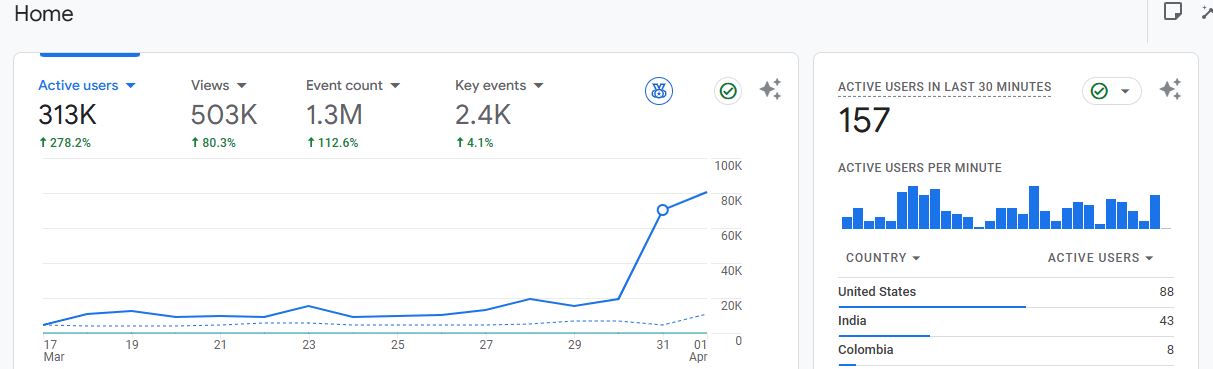
Task: Click the note icon beside Home header
Action: (x=1173, y=12)
